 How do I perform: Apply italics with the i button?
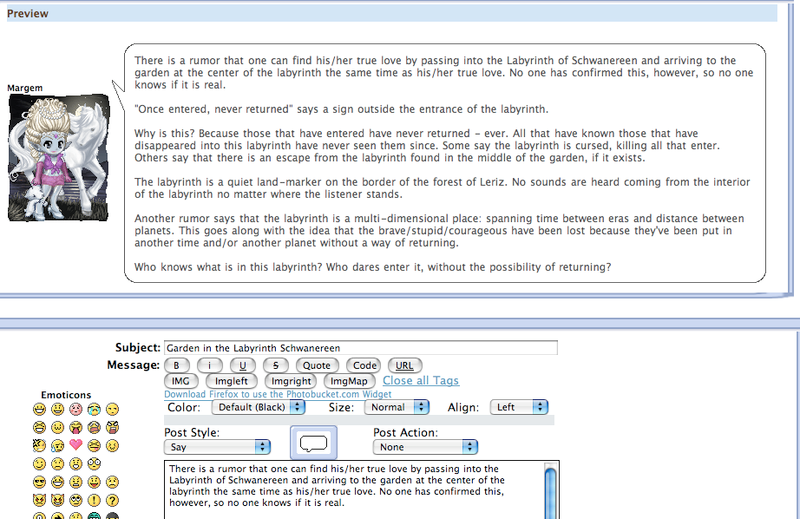210,365
